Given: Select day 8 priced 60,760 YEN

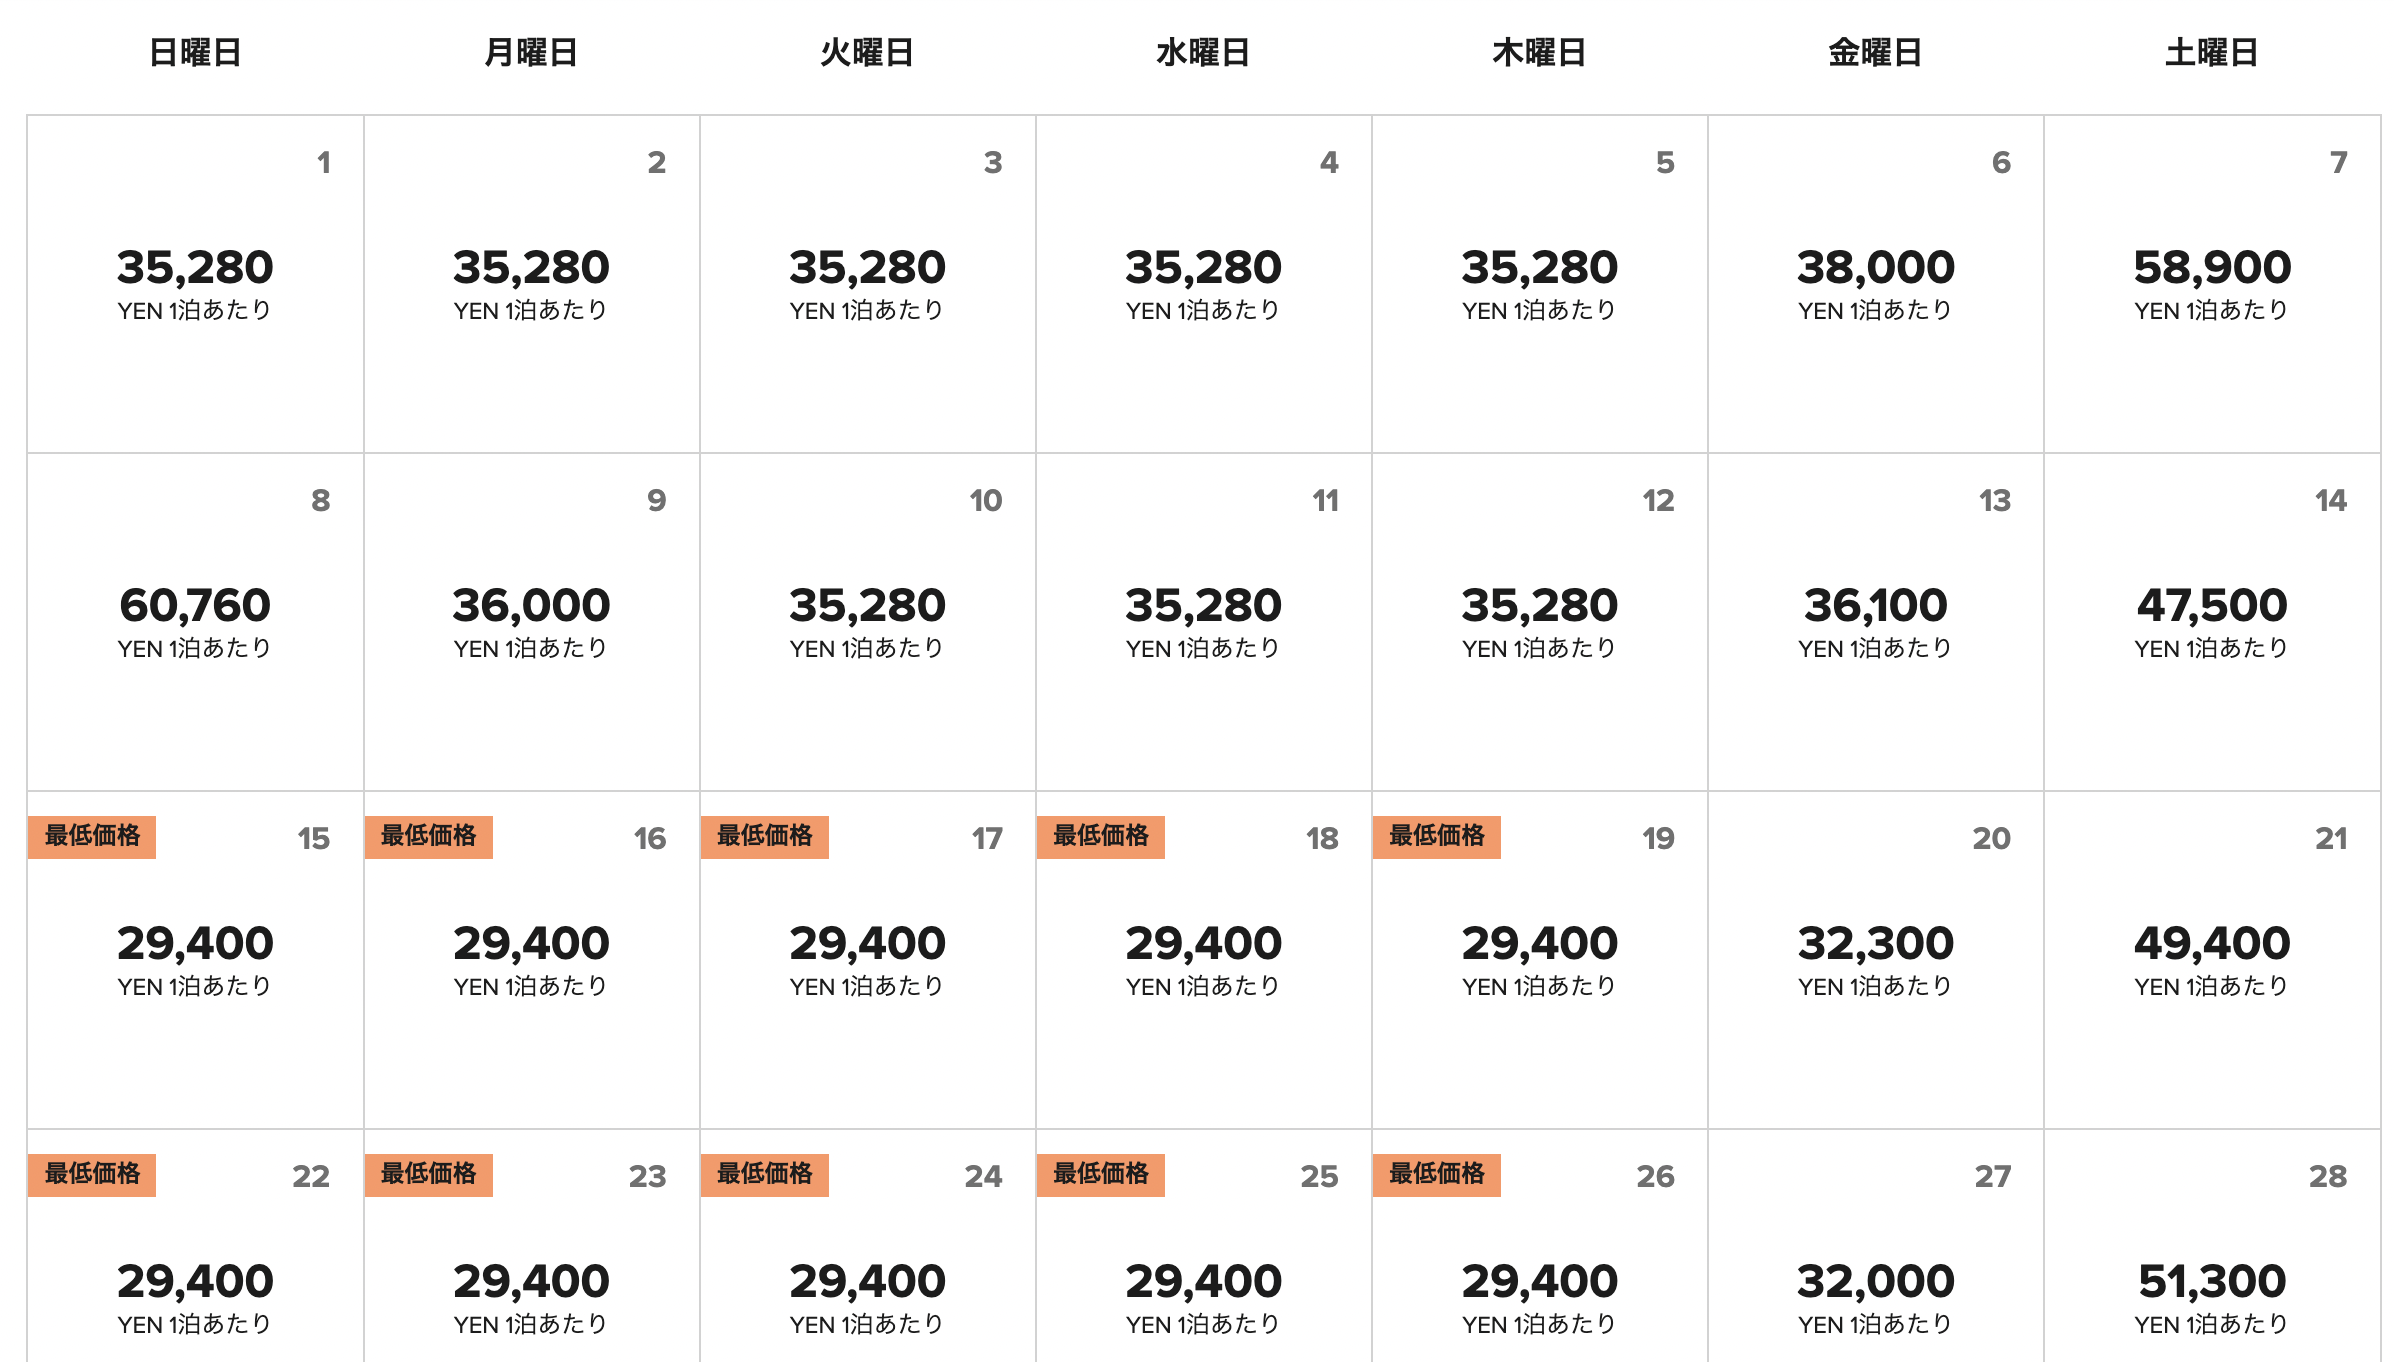Looking at the screenshot, I should click(195, 622).
